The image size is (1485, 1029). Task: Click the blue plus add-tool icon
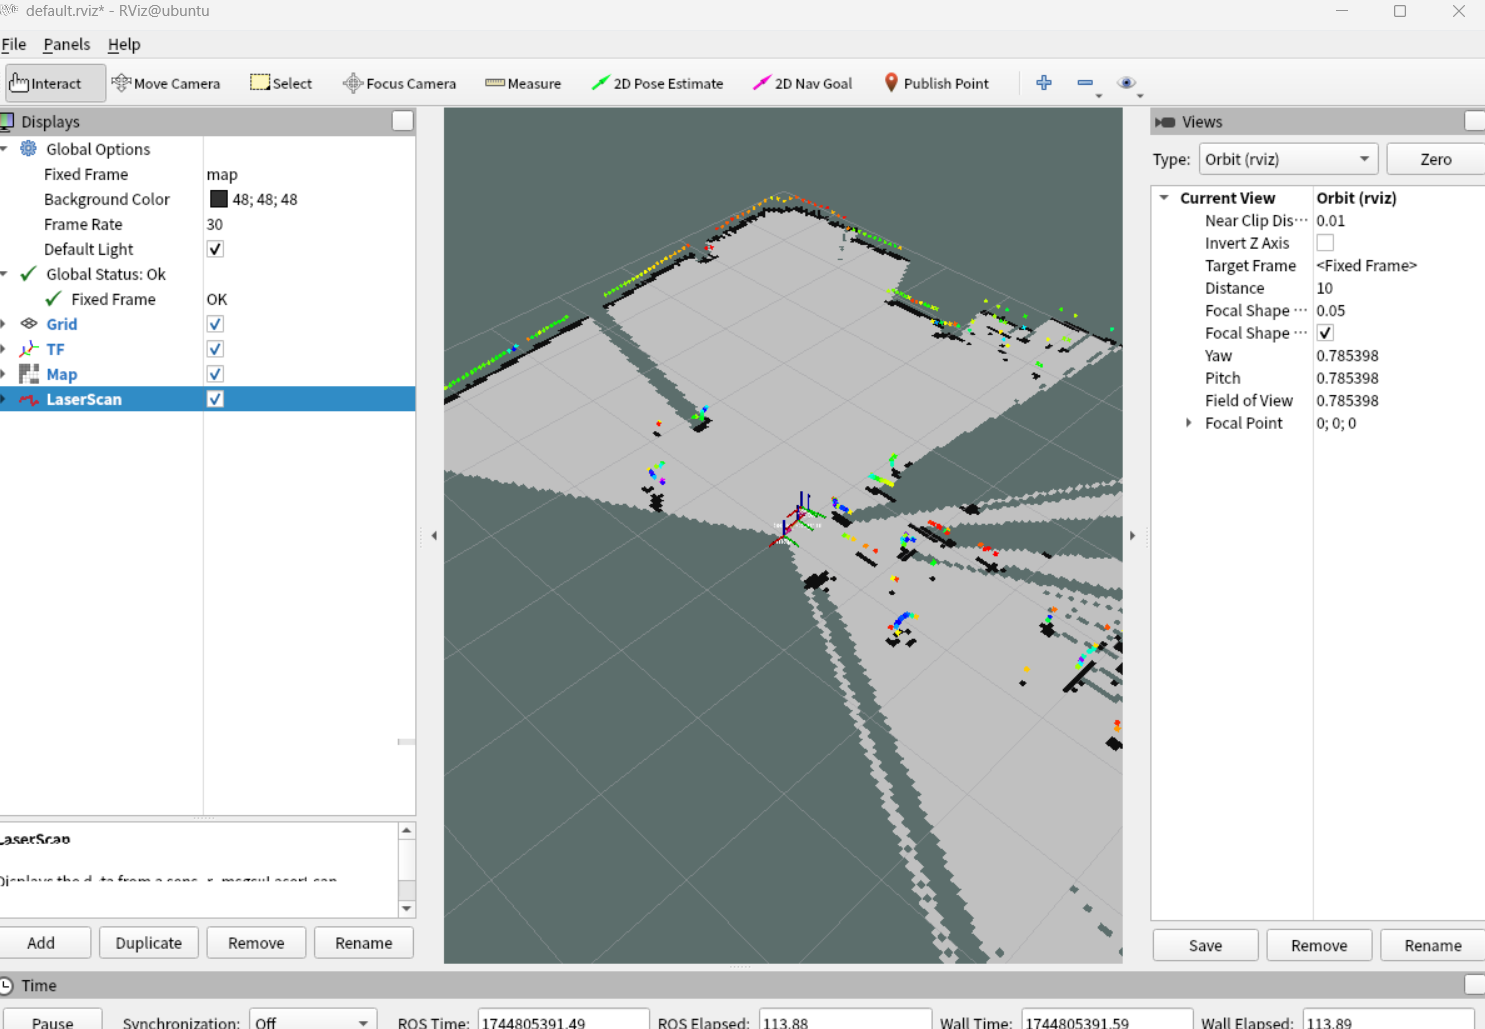tap(1044, 83)
